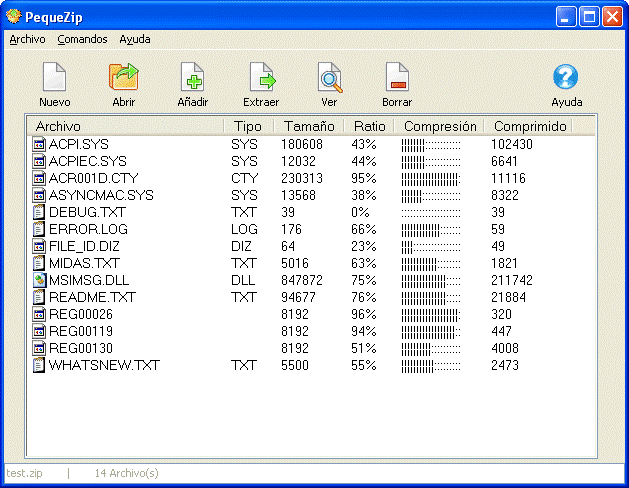Select the ACPI.SYS file name
The width and height of the screenshot is (629, 488).
coord(79,144)
